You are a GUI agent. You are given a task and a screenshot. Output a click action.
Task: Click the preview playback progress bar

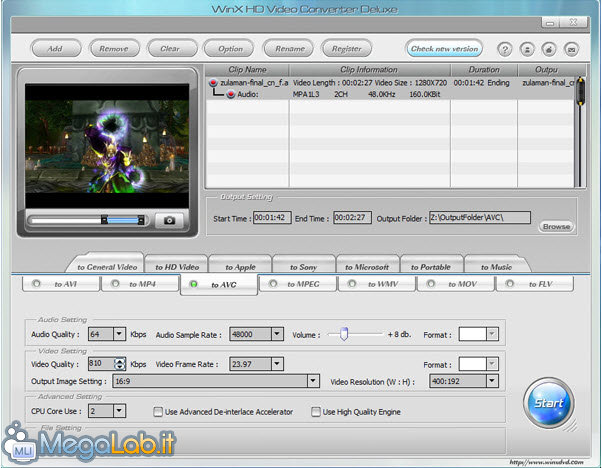(87, 220)
